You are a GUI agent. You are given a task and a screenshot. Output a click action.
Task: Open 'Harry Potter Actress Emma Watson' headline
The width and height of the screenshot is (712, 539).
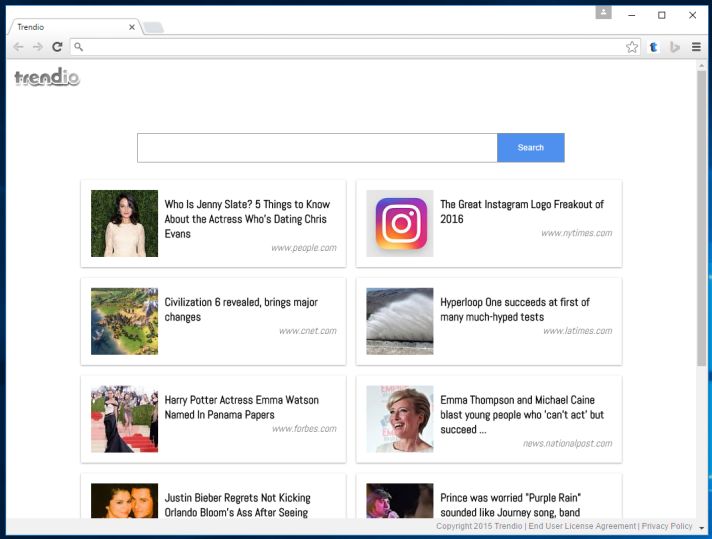242,407
